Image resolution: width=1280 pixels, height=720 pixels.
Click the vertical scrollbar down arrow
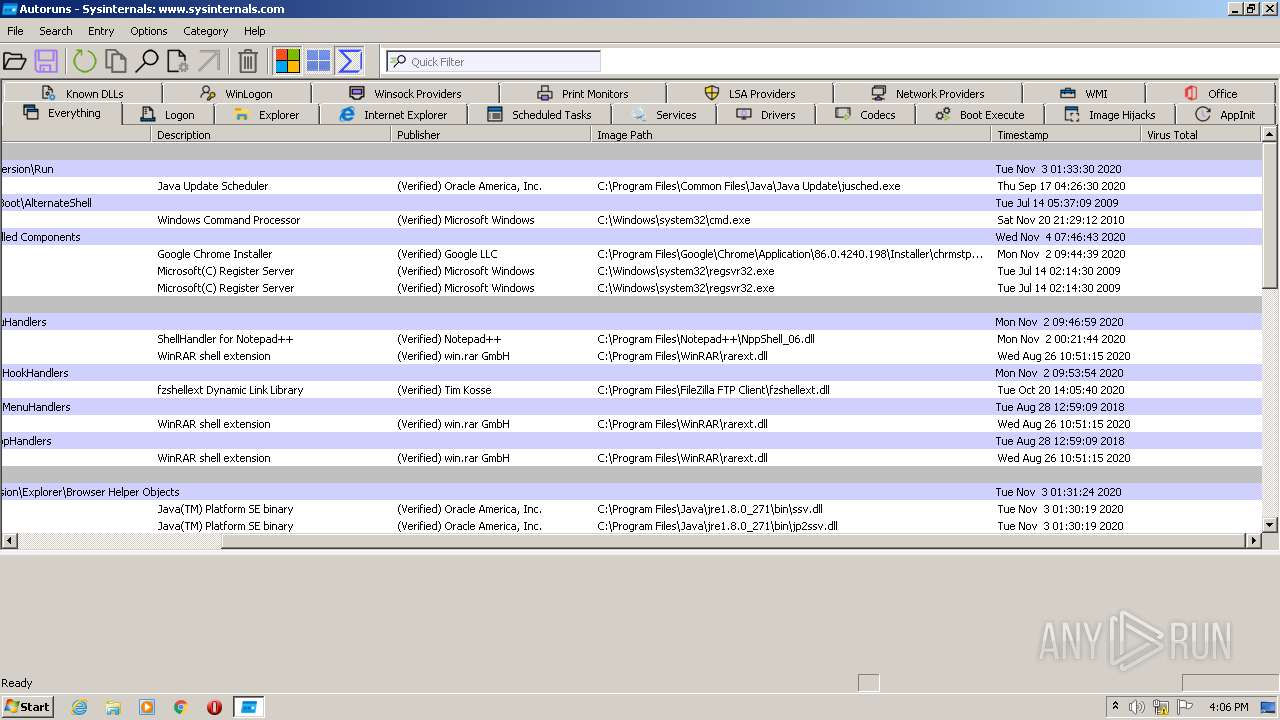click(x=1270, y=524)
